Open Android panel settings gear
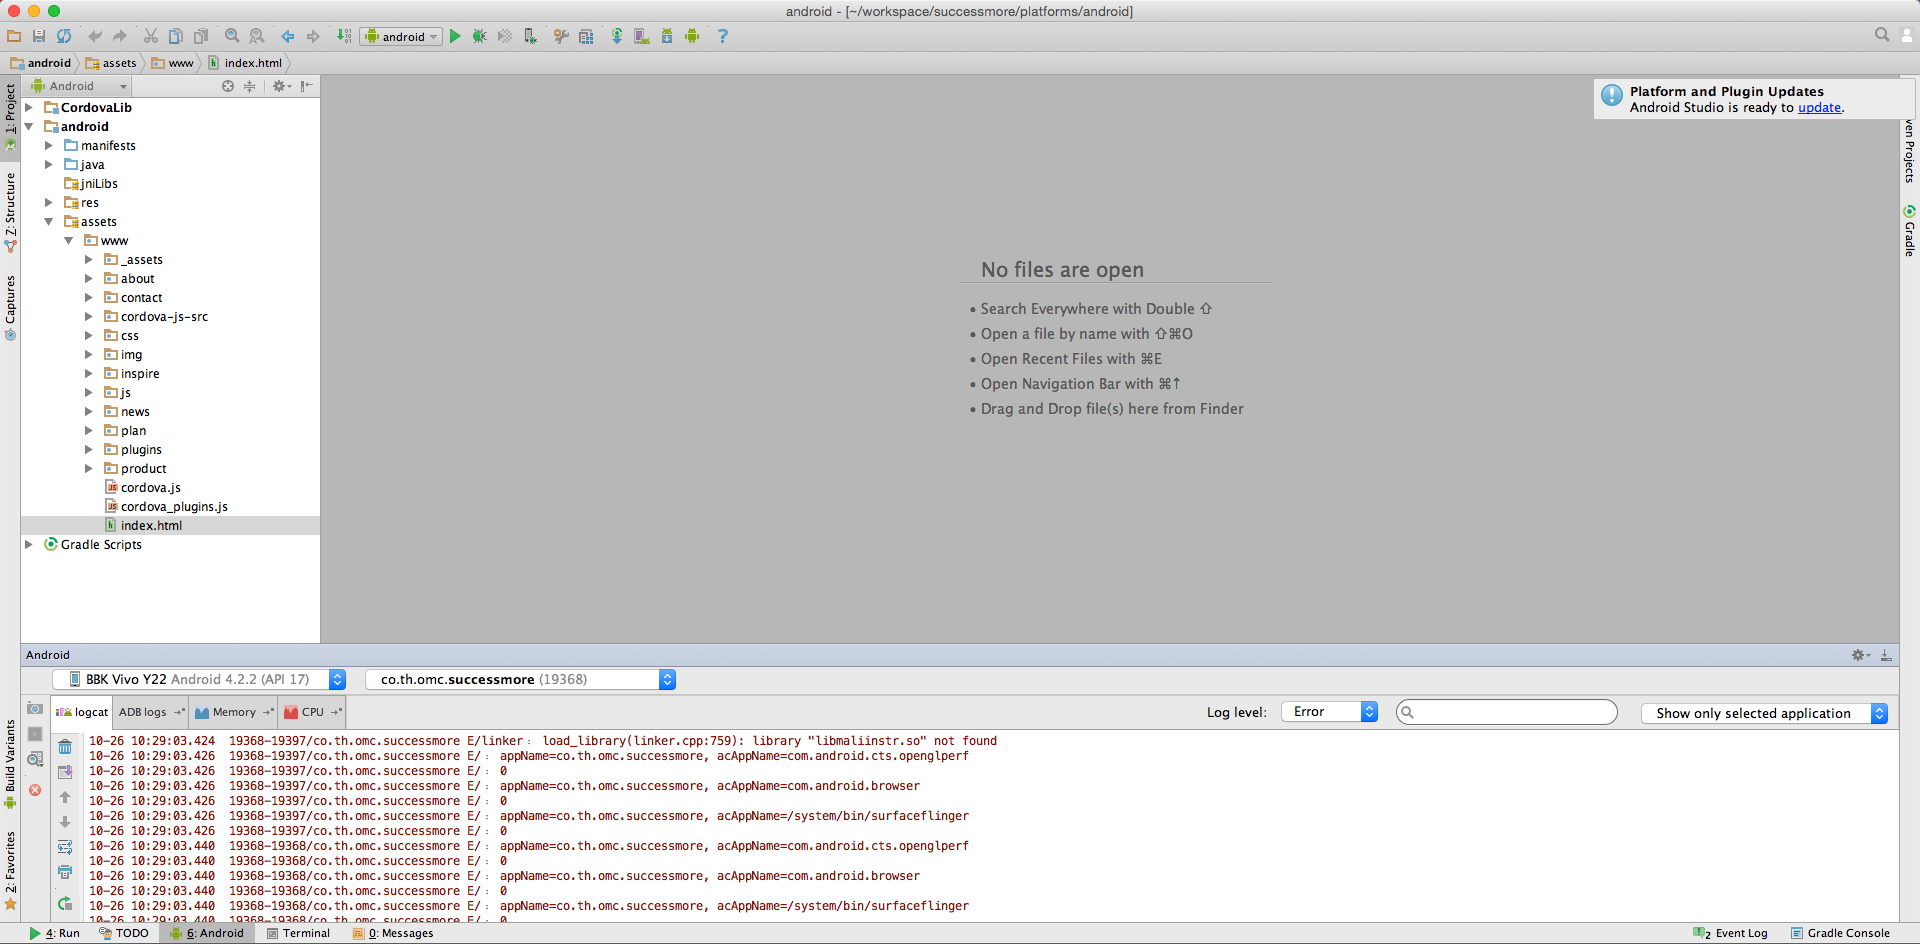 pyautogui.click(x=1859, y=655)
